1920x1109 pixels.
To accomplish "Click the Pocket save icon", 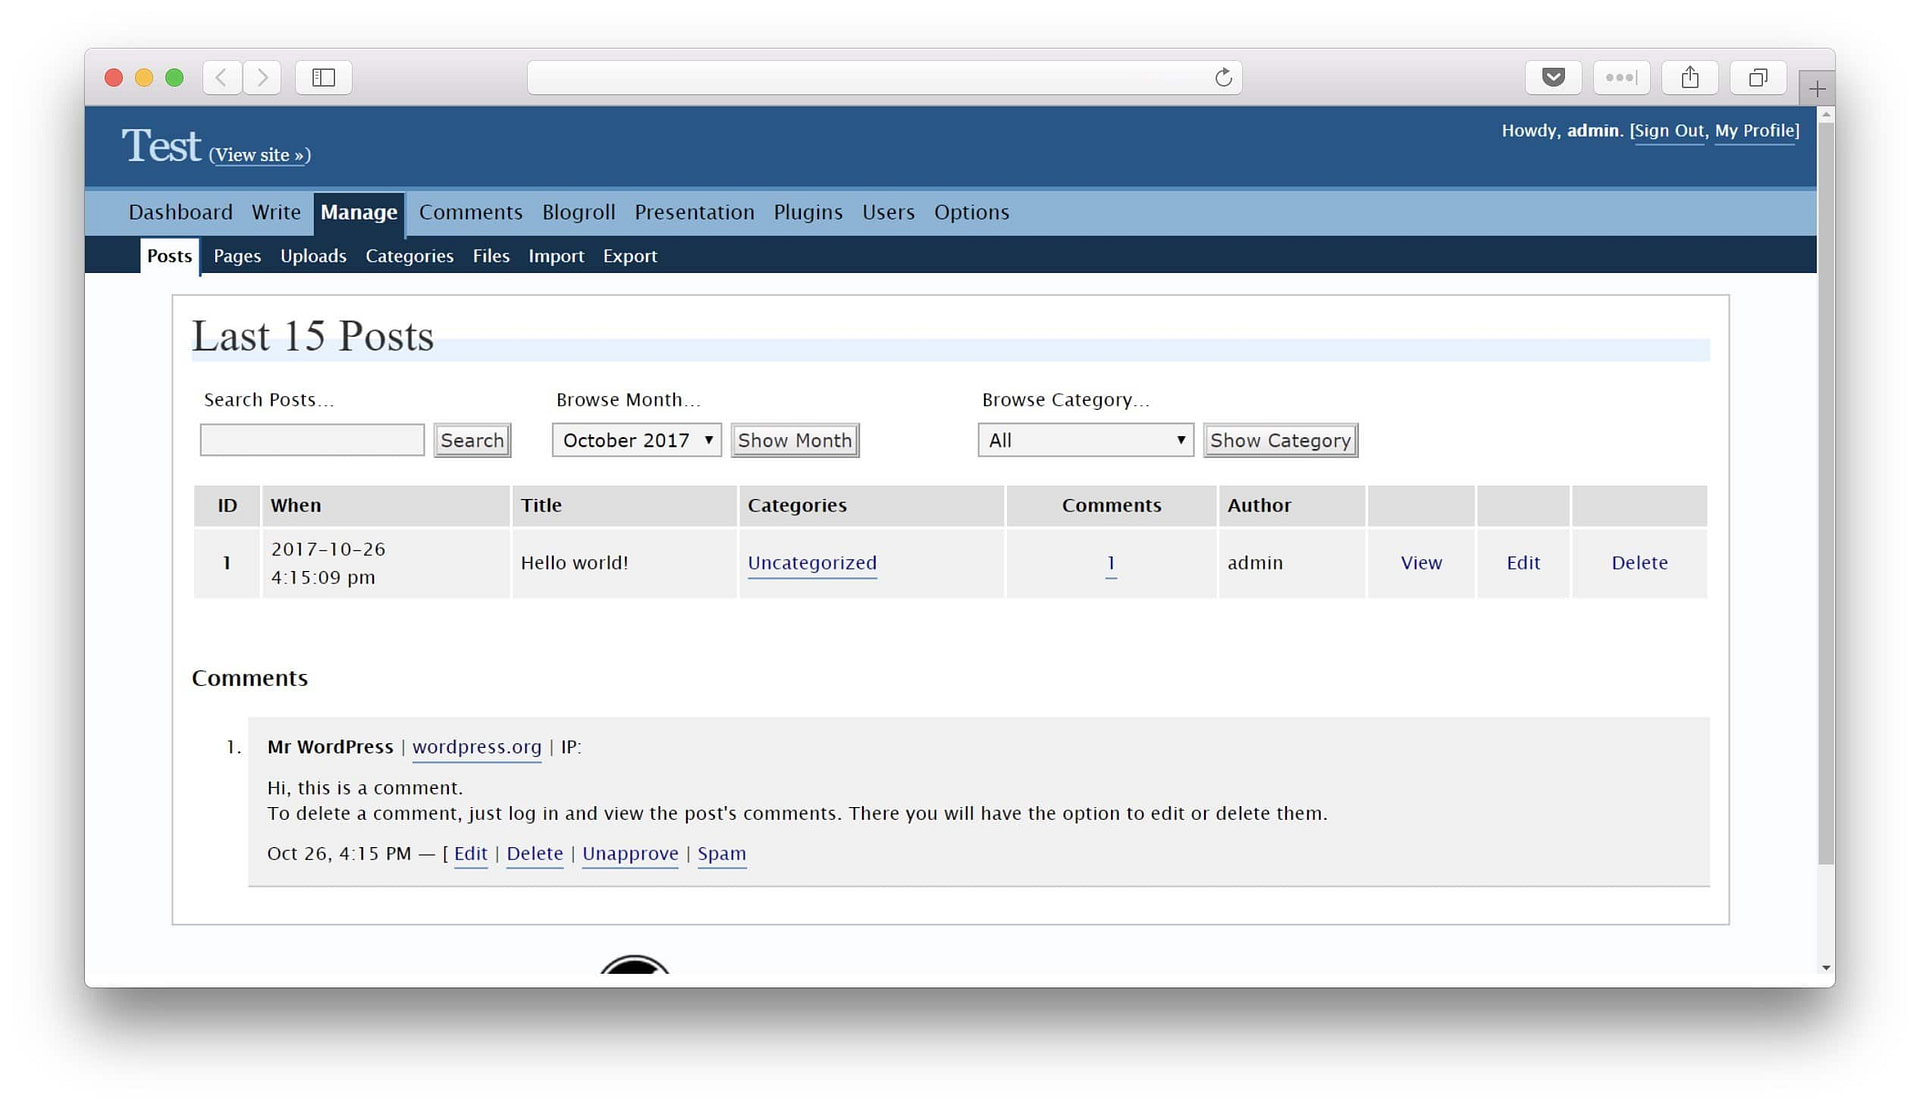I will (x=1553, y=77).
